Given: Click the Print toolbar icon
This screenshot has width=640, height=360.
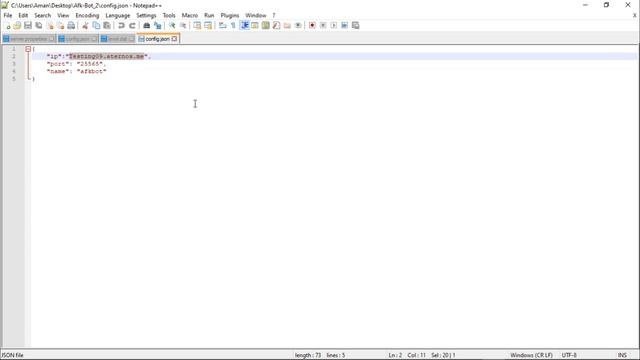Looking at the screenshot, I should 71,26.
